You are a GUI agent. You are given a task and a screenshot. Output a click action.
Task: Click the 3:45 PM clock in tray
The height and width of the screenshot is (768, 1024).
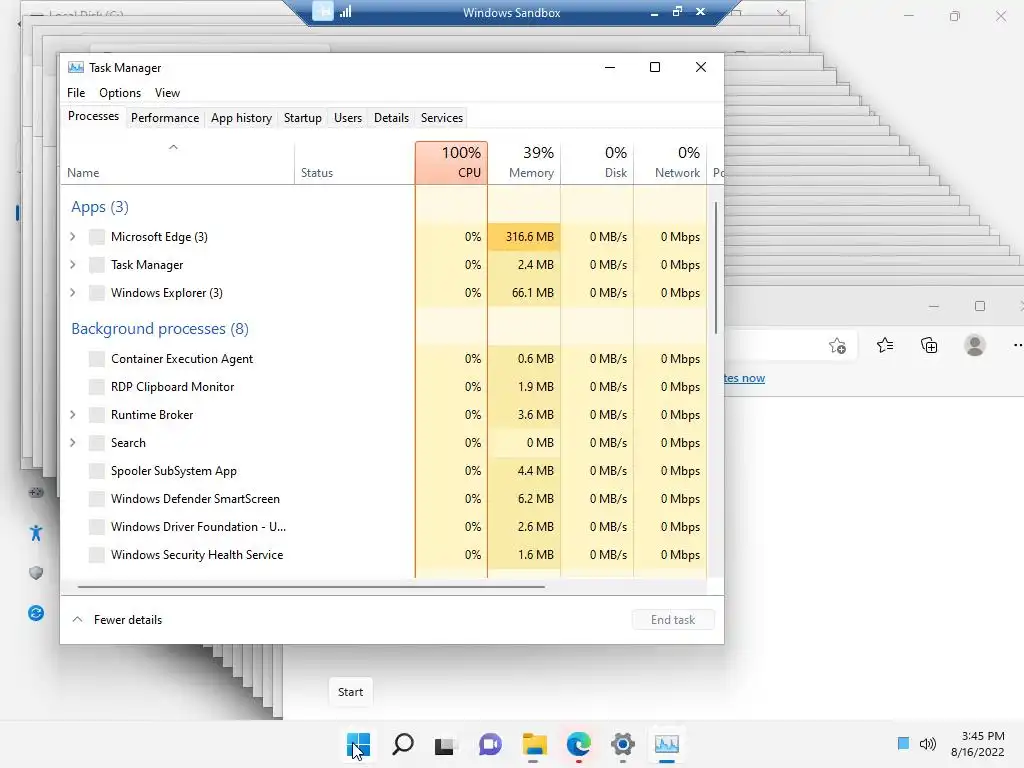pyautogui.click(x=982, y=736)
